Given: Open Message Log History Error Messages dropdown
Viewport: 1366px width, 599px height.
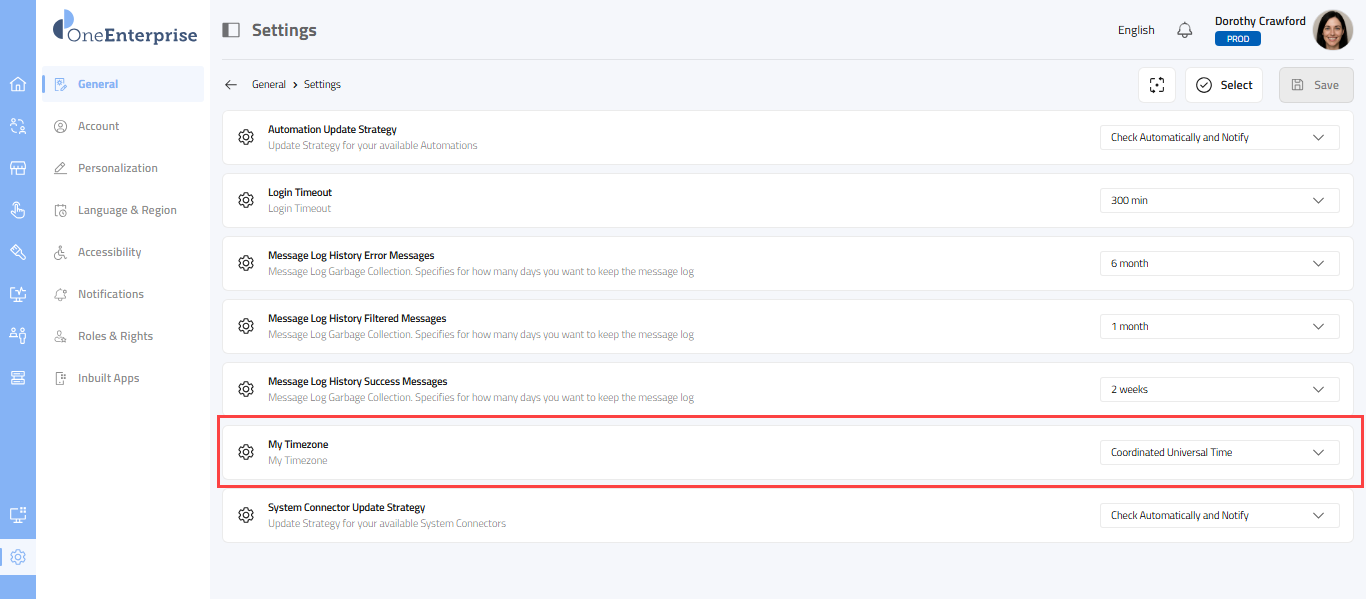Looking at the screenshot, I should 1219,263.
